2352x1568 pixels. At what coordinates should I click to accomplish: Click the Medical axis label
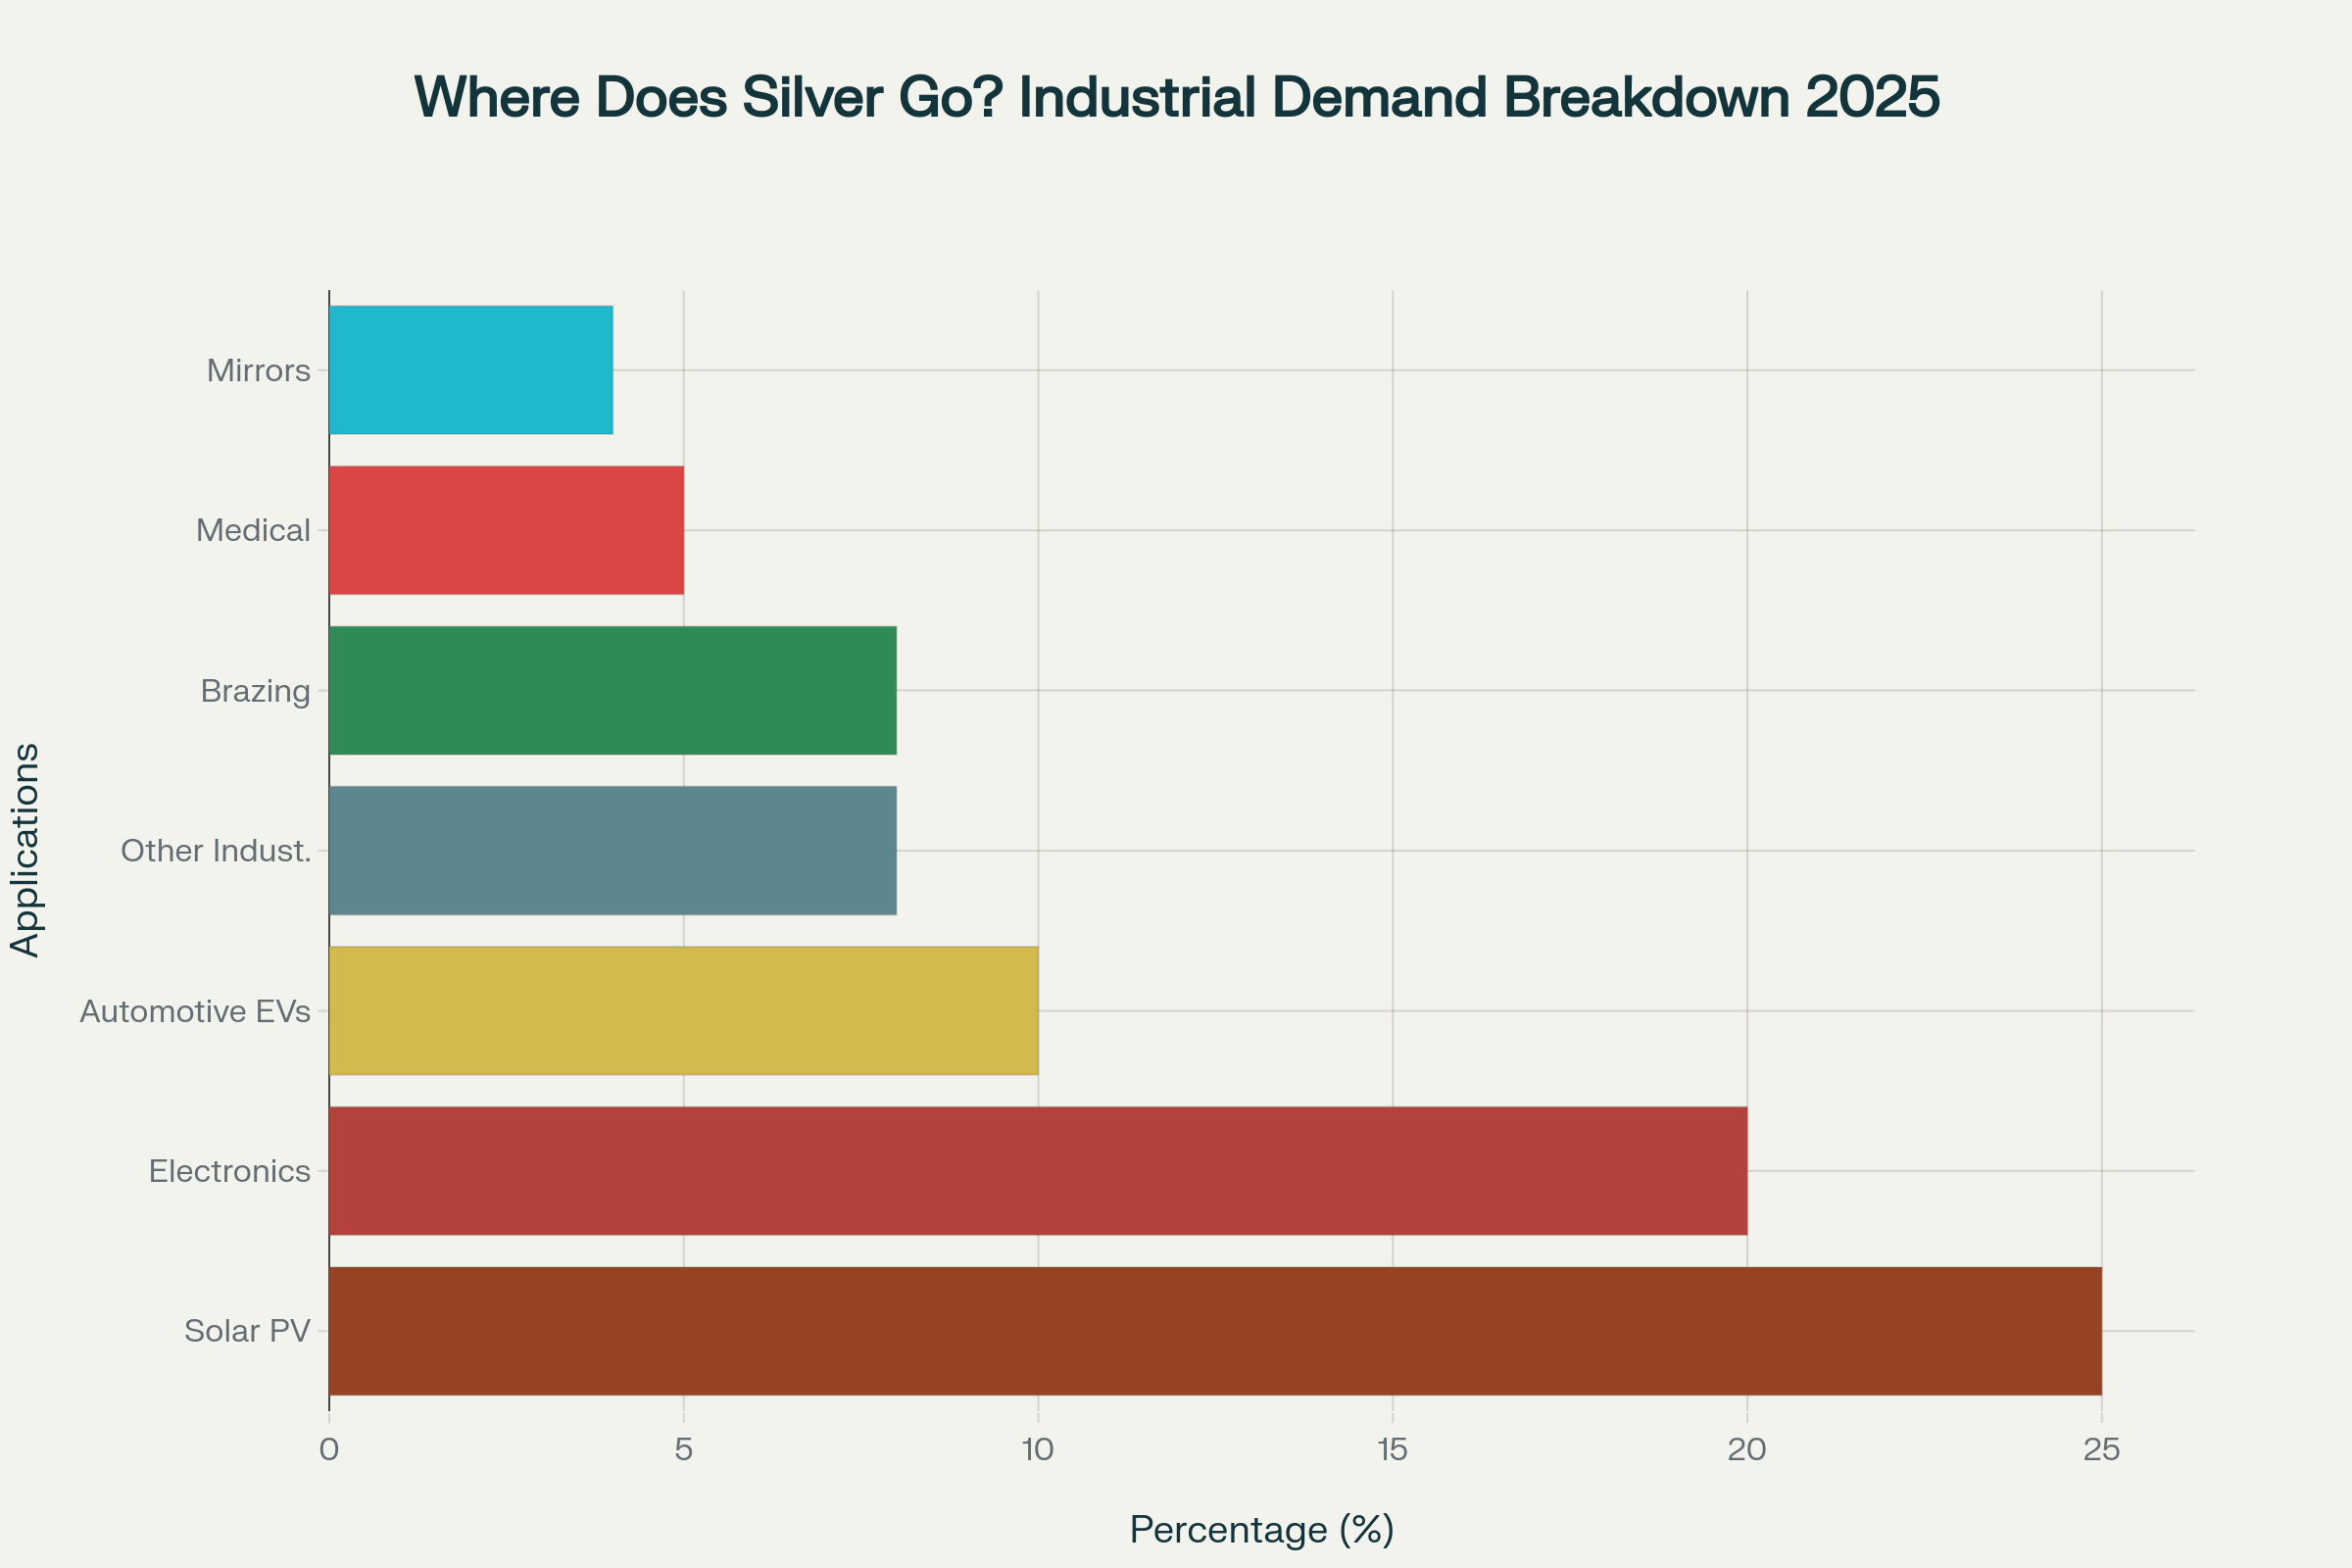[252, 530]
